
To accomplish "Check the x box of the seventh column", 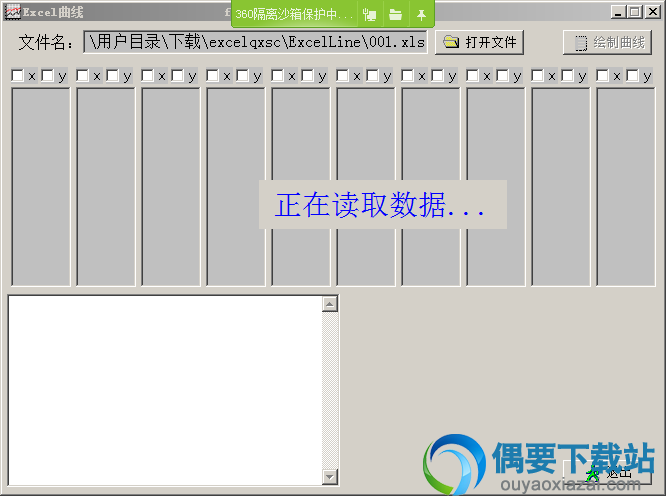I will (407, 76).
